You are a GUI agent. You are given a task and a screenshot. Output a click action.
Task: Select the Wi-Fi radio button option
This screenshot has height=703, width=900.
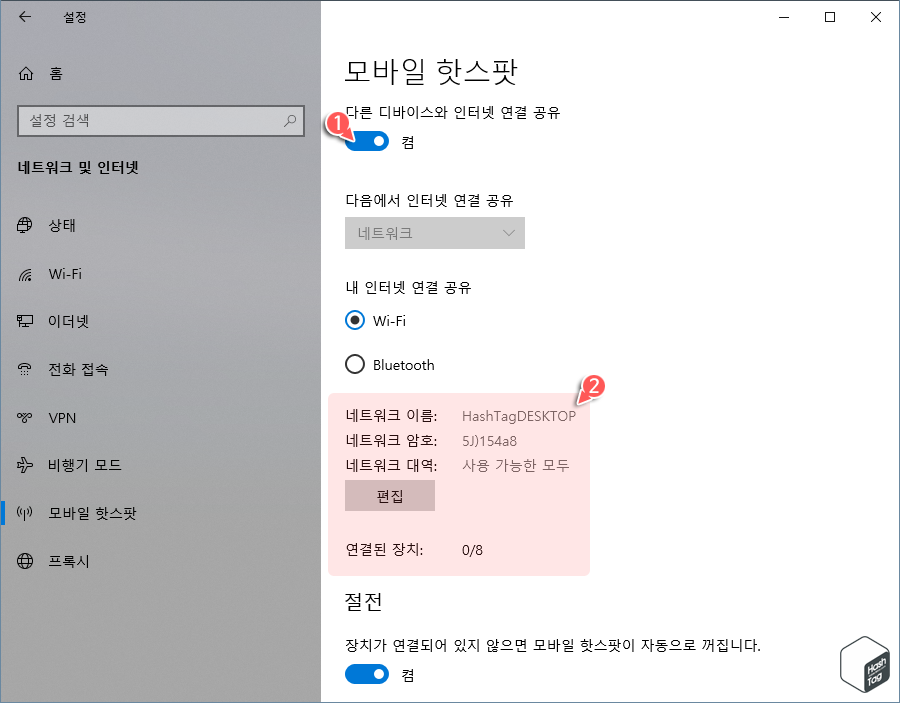tap(355, 320)
